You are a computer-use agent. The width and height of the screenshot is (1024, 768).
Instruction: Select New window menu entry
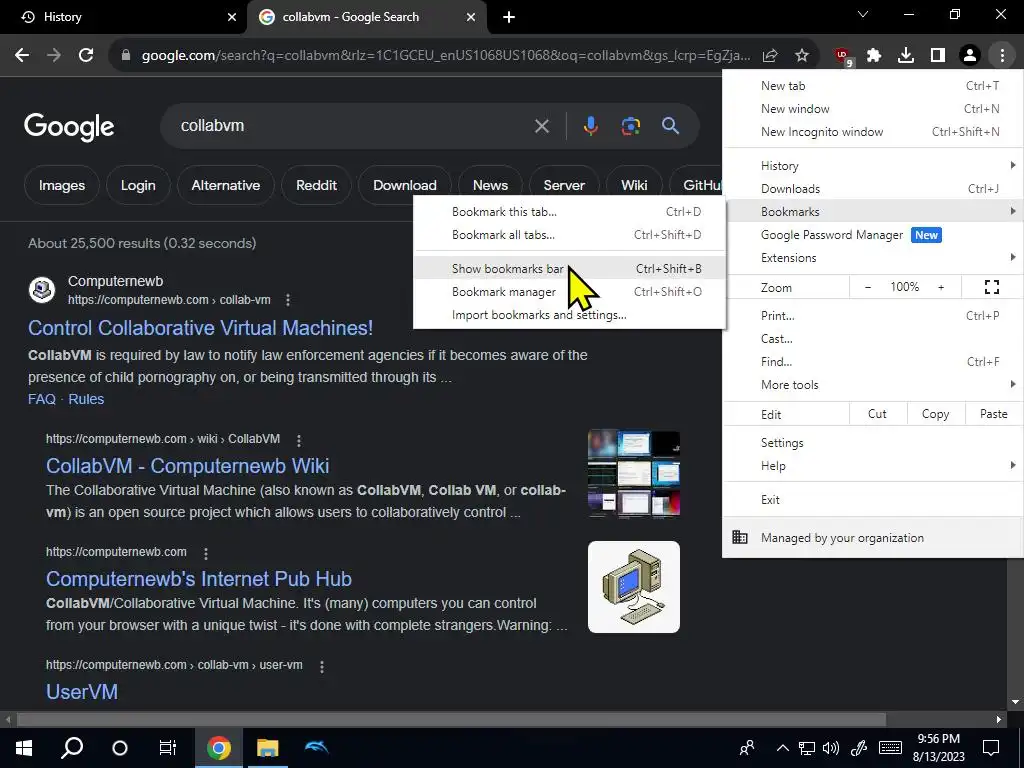click(872, 108)
